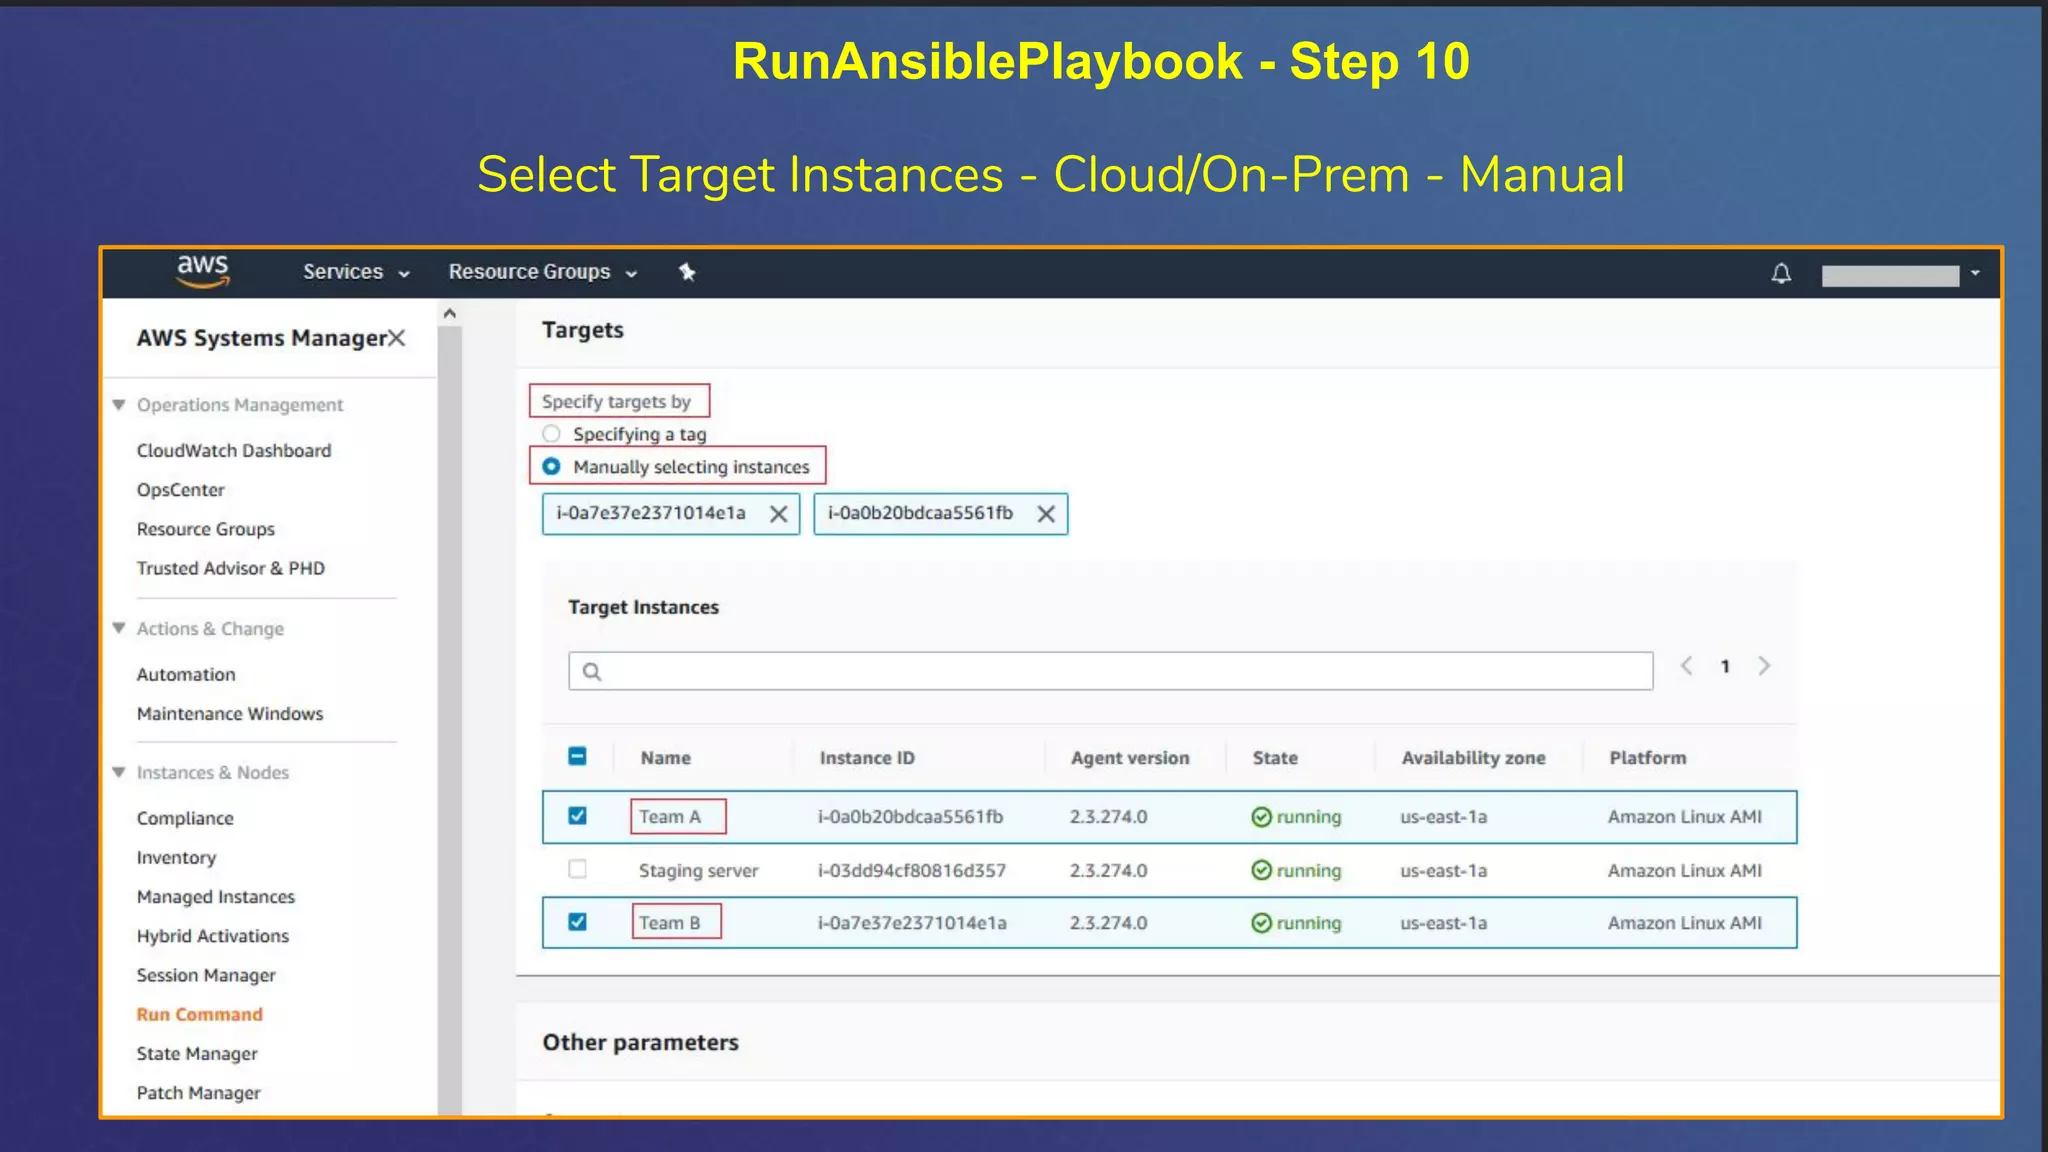Go to Automation
Viewport: 2048px width, 1152px height.
point(186,675)
